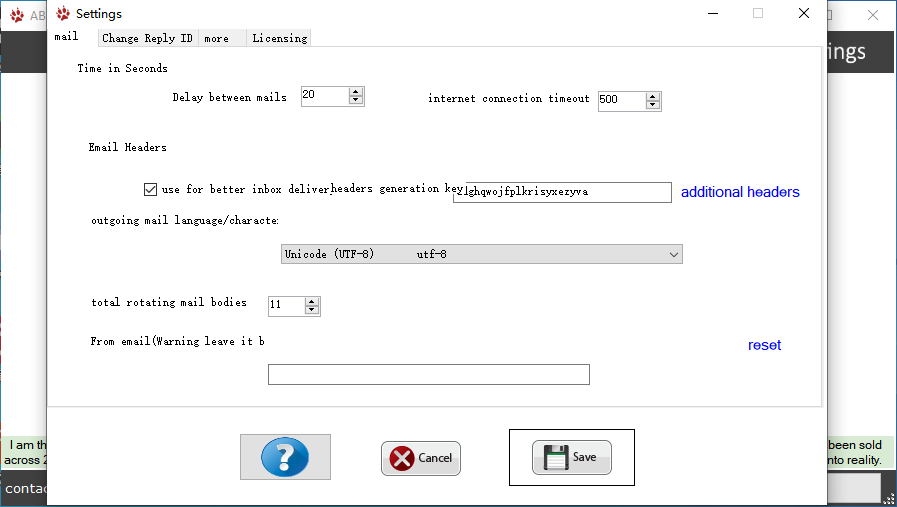Select the mail tab
897x507 pixels.
(66, 37)
